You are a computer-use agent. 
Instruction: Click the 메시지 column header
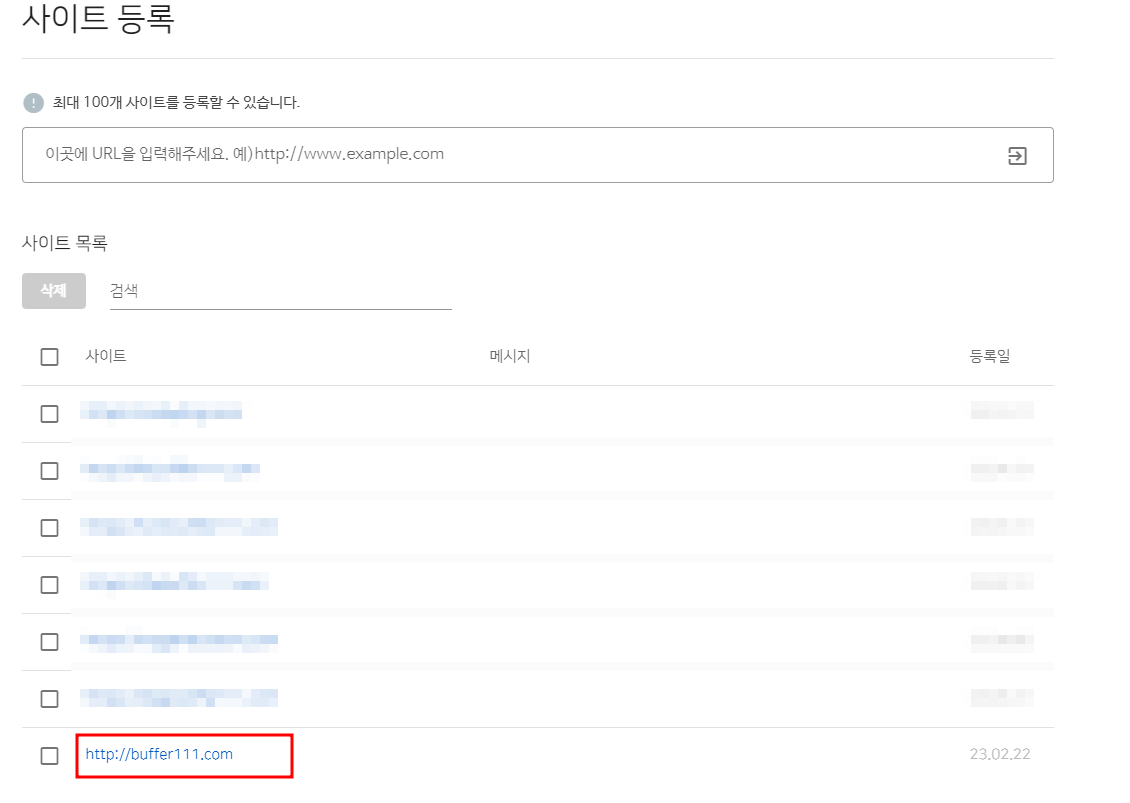pos(510,356)
